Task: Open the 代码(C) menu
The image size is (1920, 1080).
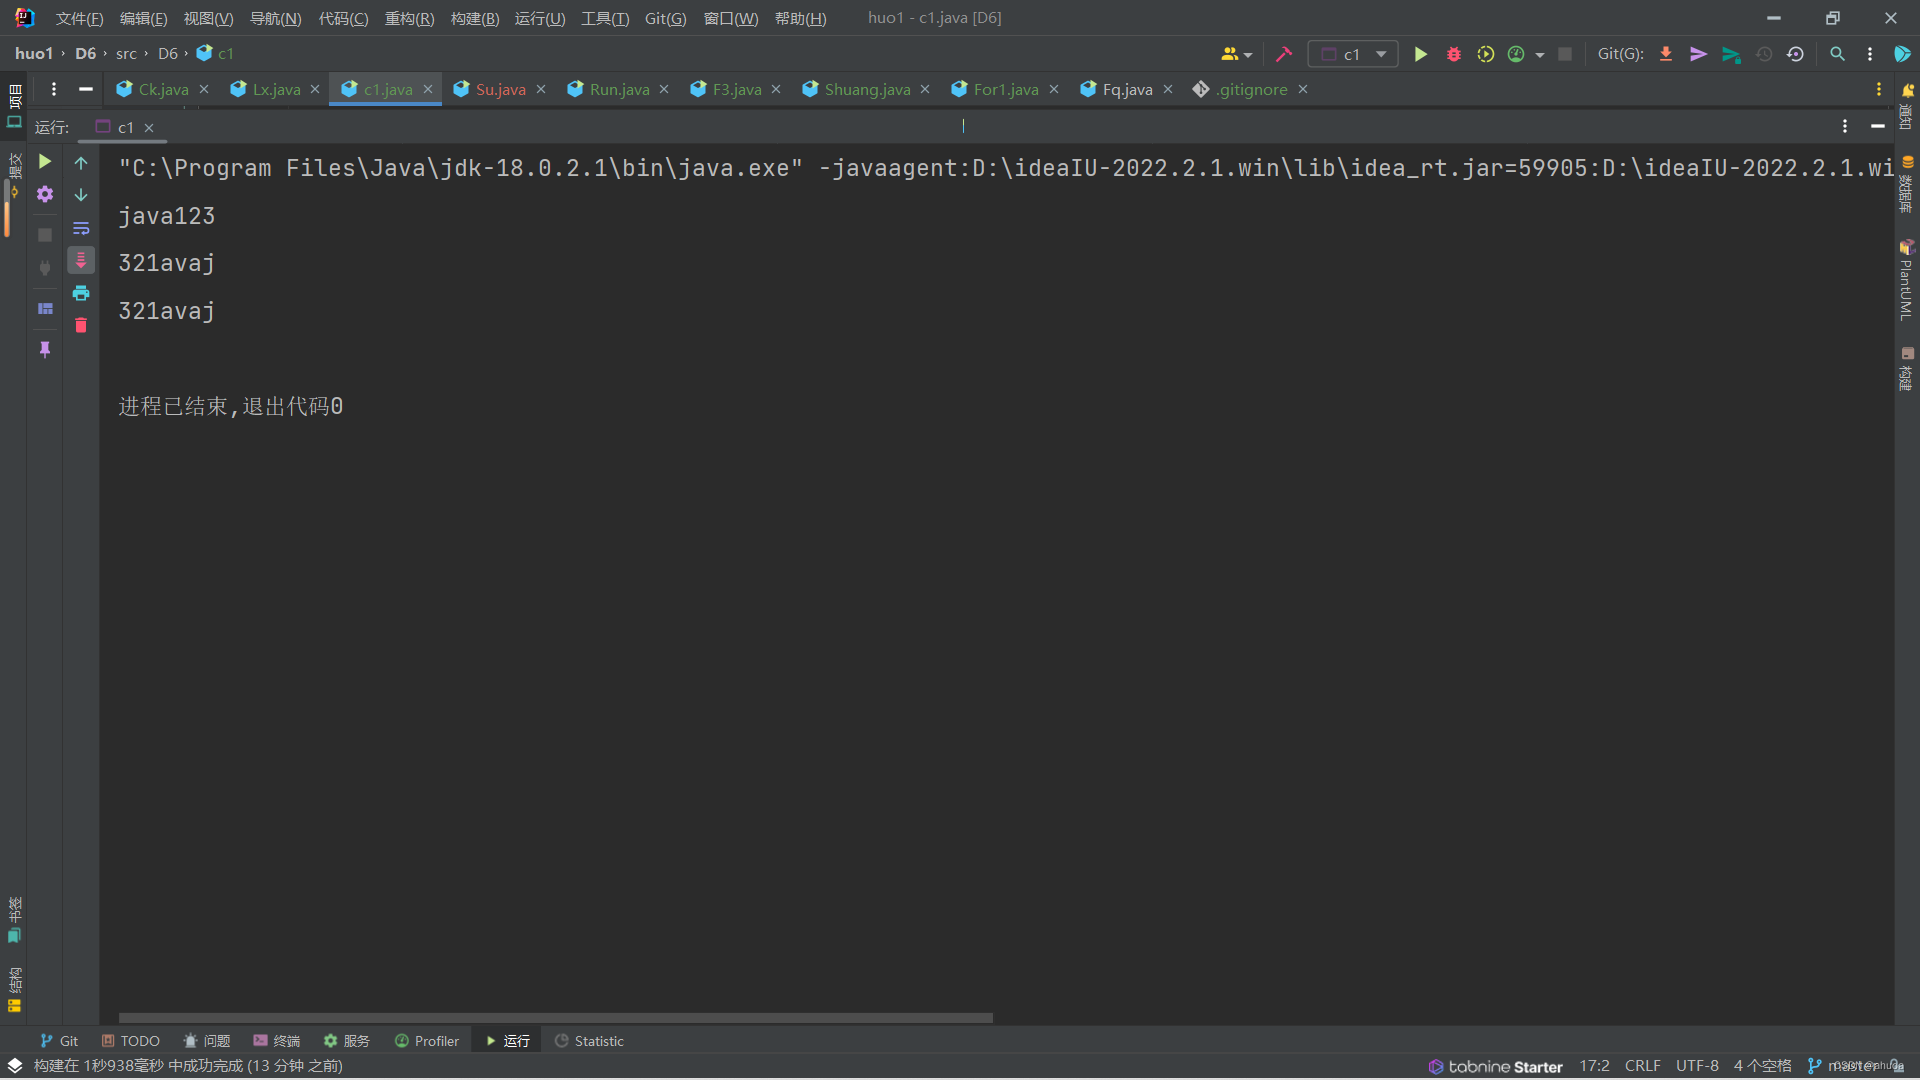Action: pos(343,18)
